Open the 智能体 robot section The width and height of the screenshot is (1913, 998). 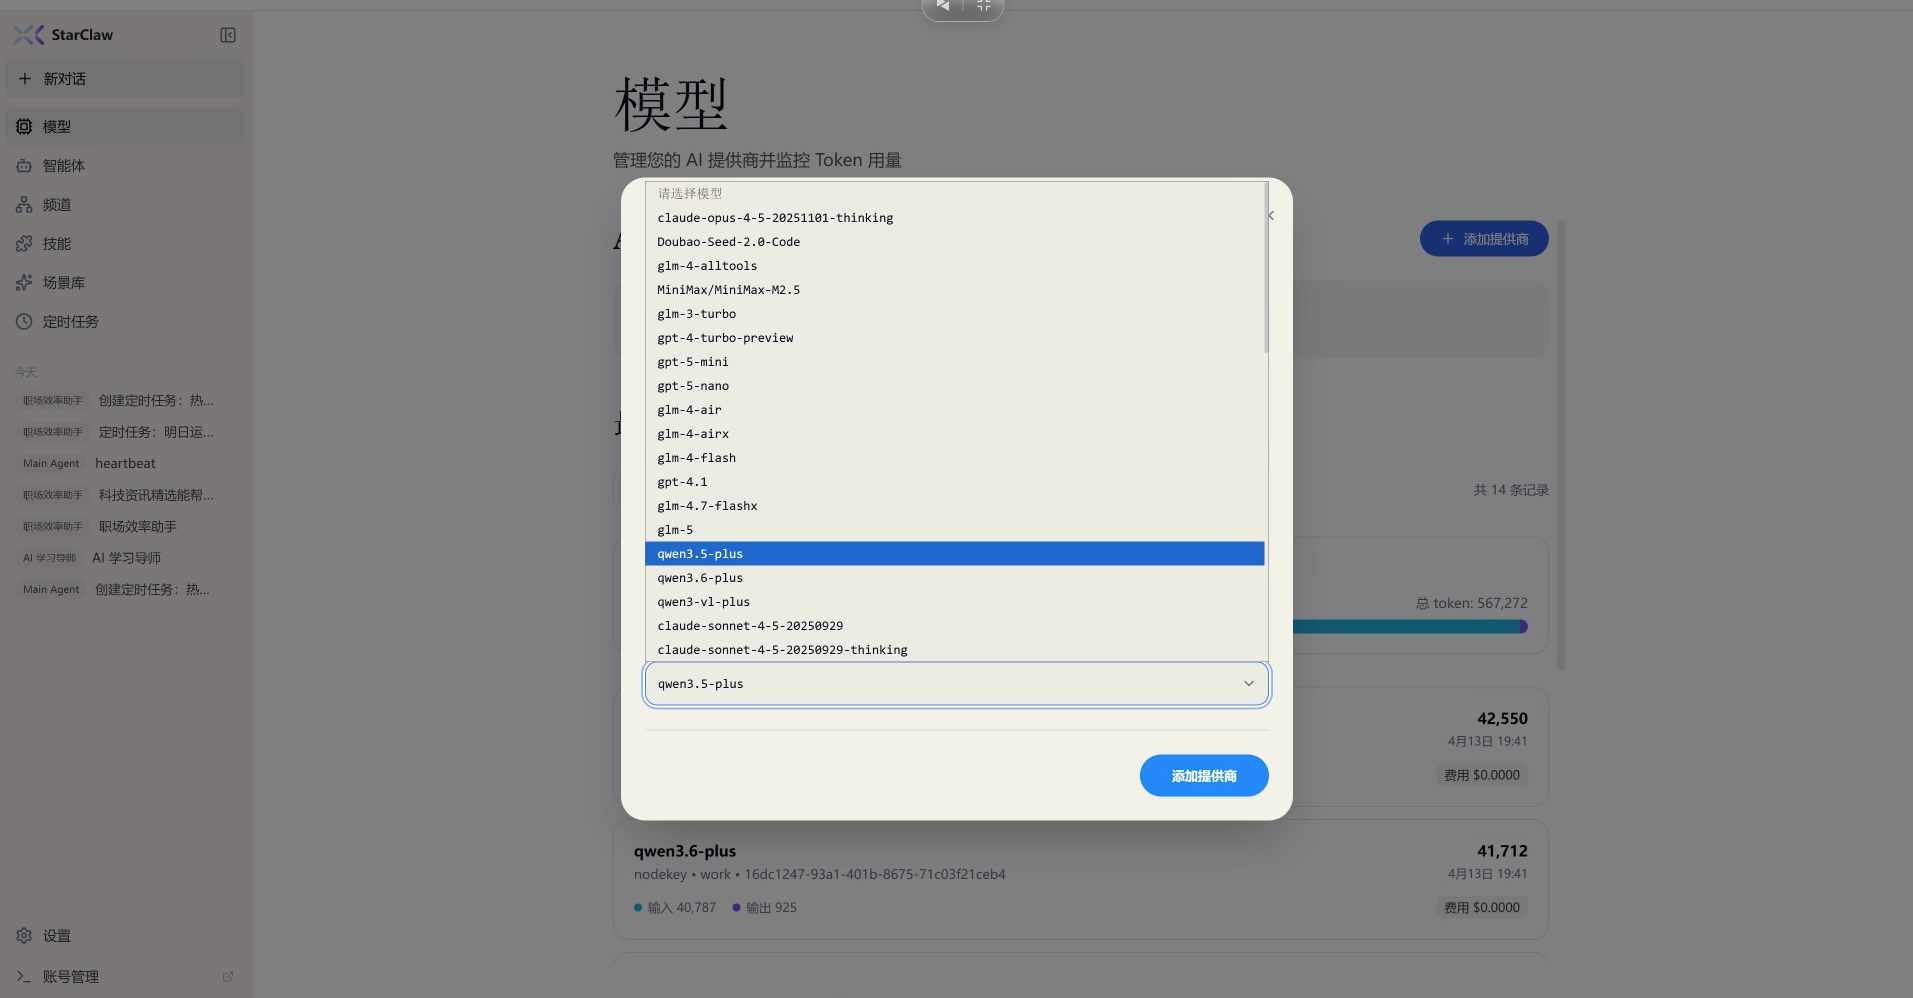[x=63, y=165]
